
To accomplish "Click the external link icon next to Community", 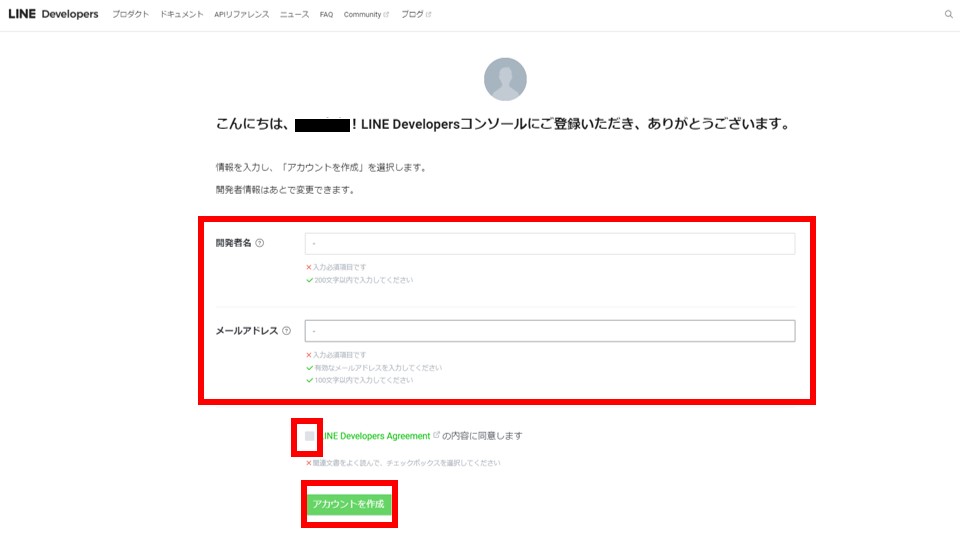I will (386, 15).
